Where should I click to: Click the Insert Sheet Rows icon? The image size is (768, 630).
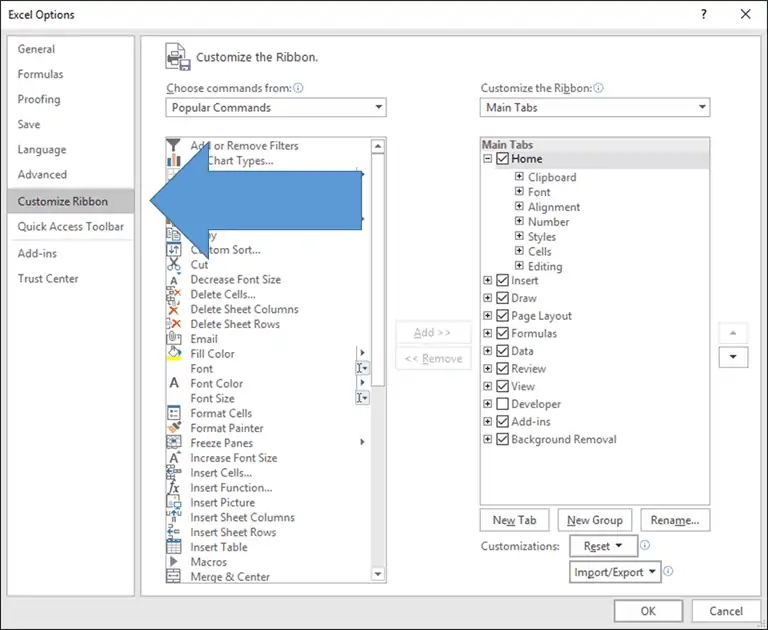174,532
